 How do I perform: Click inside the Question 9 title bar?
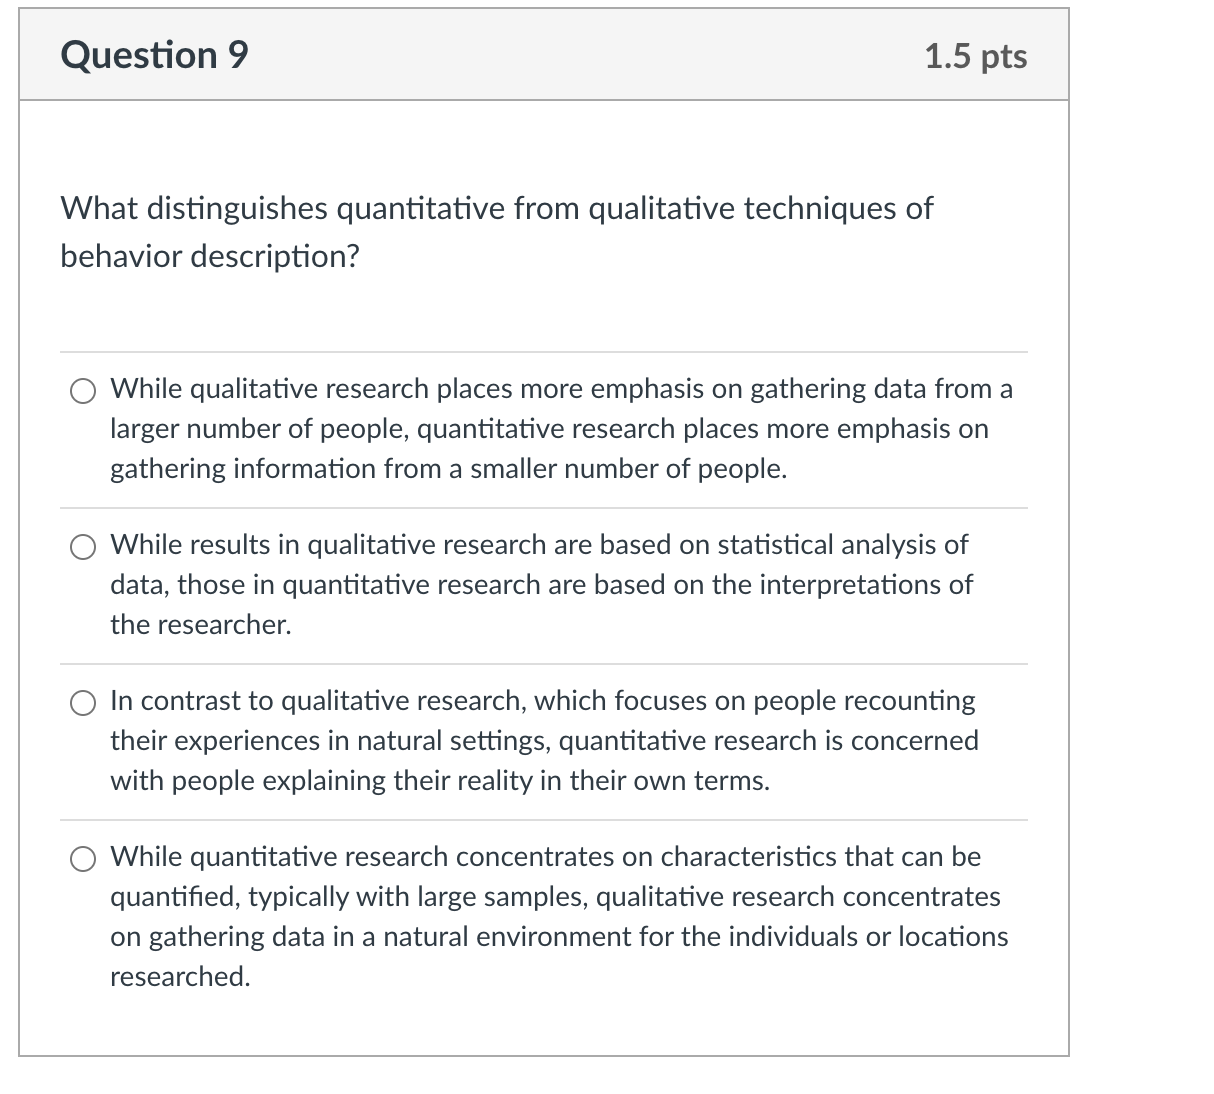(544, 56)
